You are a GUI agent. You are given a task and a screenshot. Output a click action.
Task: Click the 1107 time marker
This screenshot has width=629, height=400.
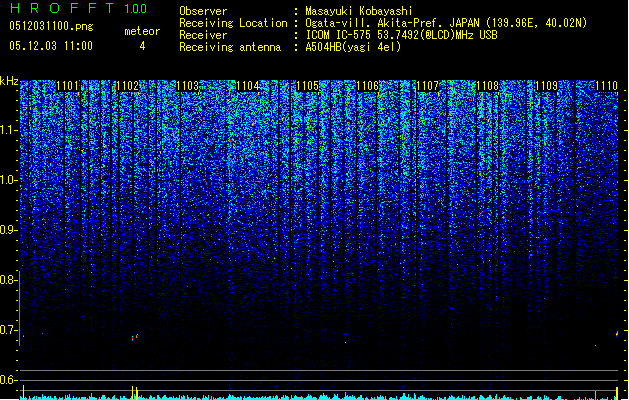pos(427,86)
